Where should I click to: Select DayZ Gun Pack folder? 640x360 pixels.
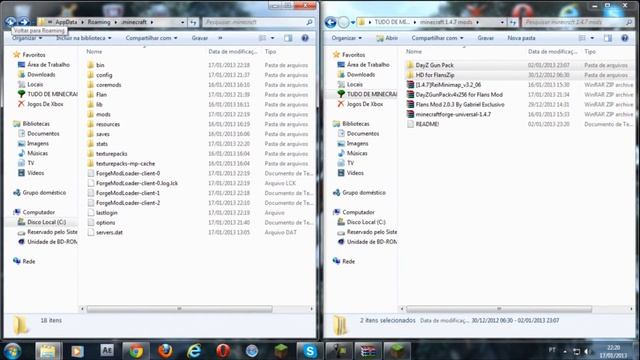[434, 65]
